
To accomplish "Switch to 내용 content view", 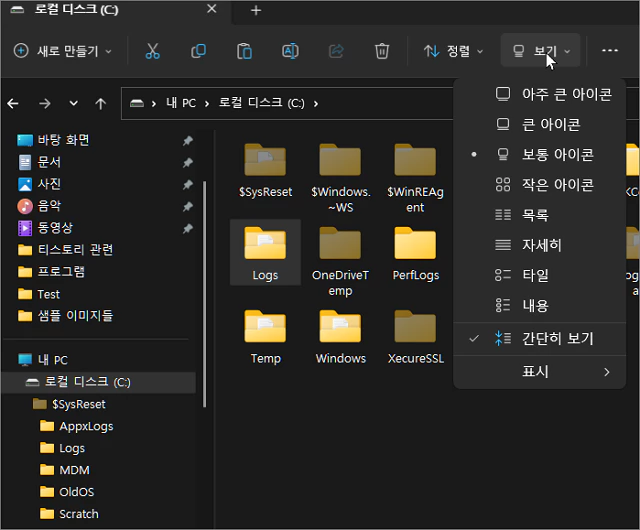I will click(540, 305).
